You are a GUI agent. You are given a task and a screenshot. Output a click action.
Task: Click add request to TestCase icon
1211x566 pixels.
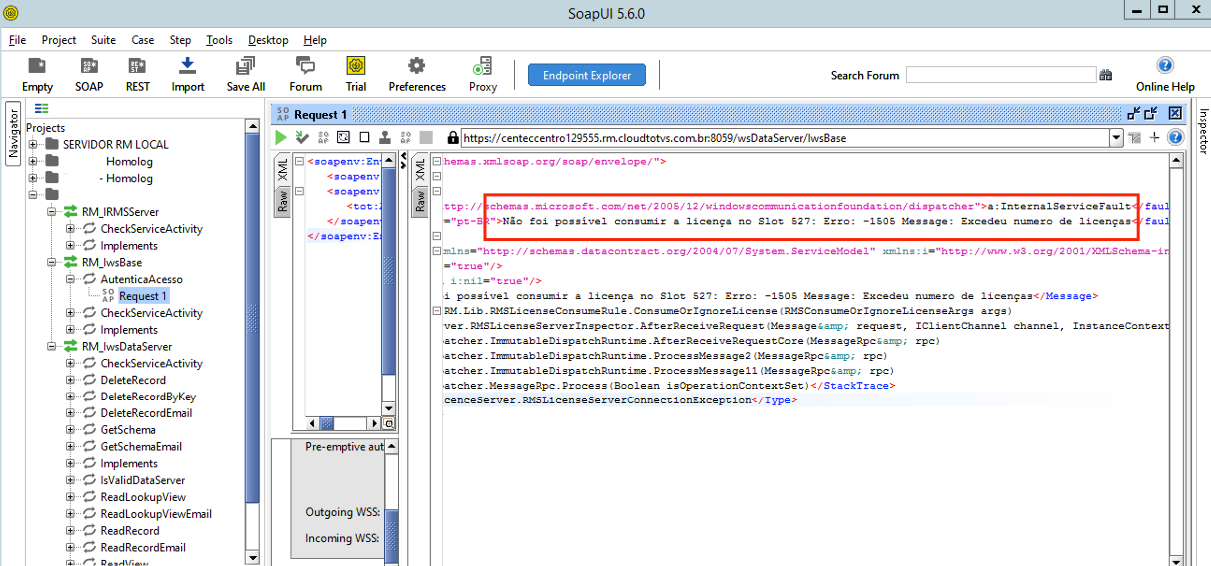click(x=302, y=137)
